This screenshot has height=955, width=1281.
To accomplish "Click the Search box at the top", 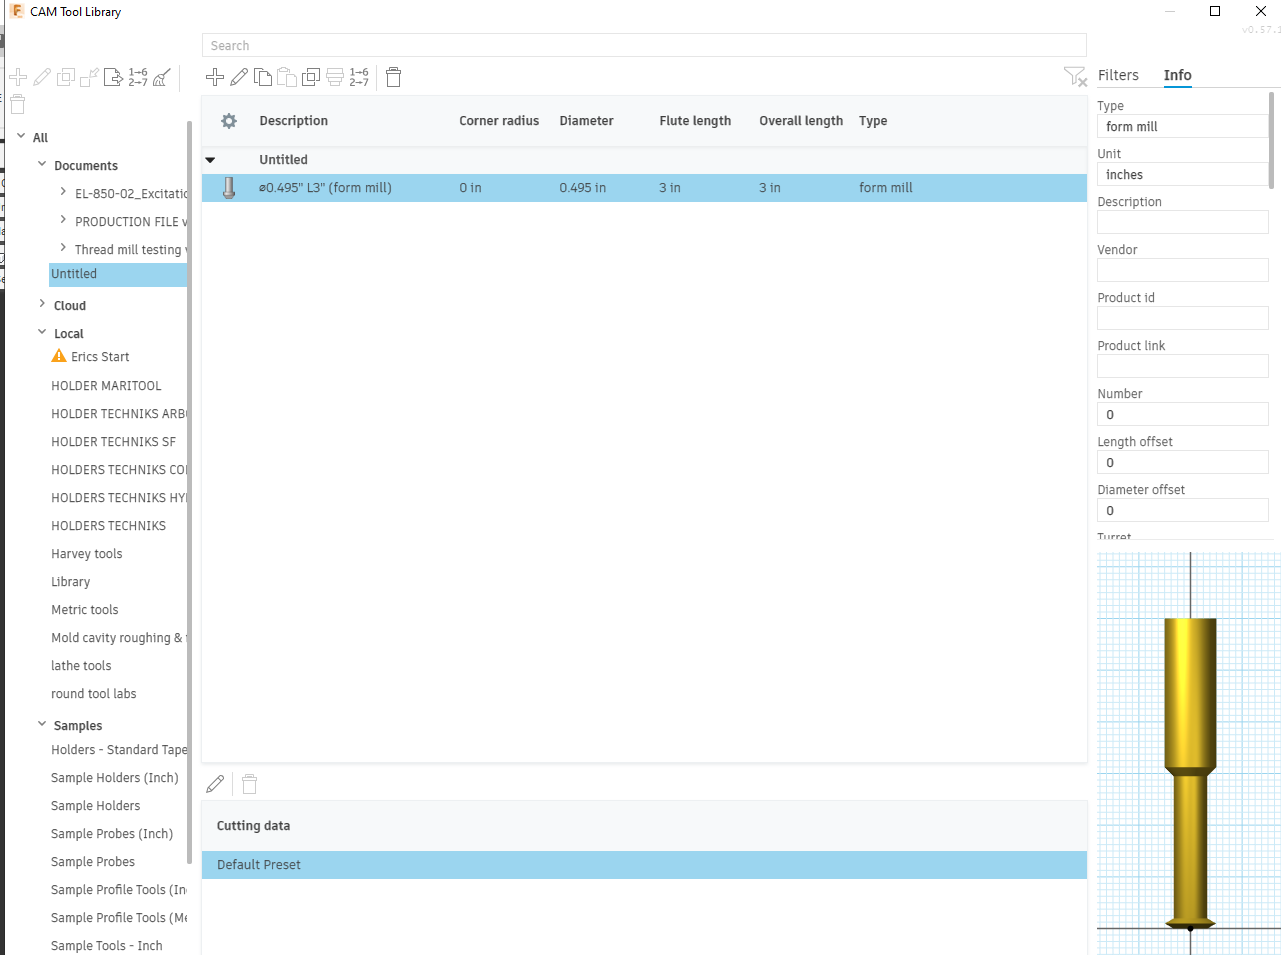I will click(644, 46).
